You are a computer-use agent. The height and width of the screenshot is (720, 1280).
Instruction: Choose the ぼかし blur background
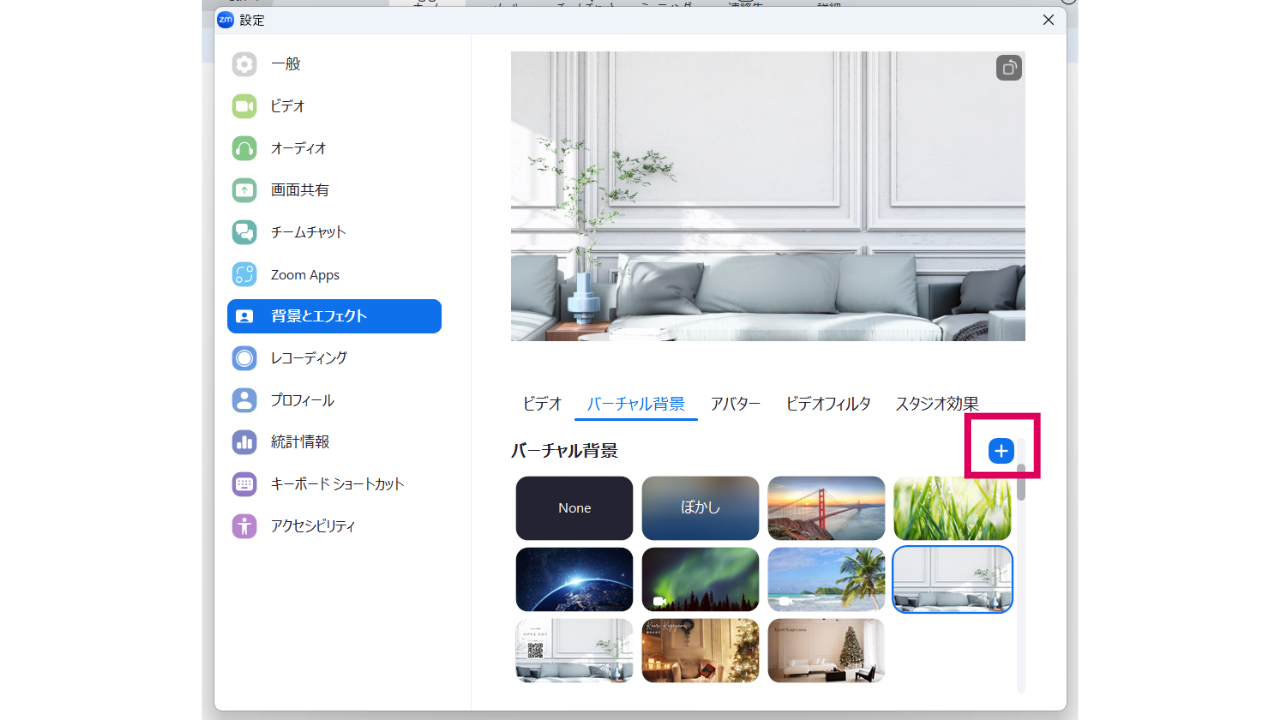[700, 508]
